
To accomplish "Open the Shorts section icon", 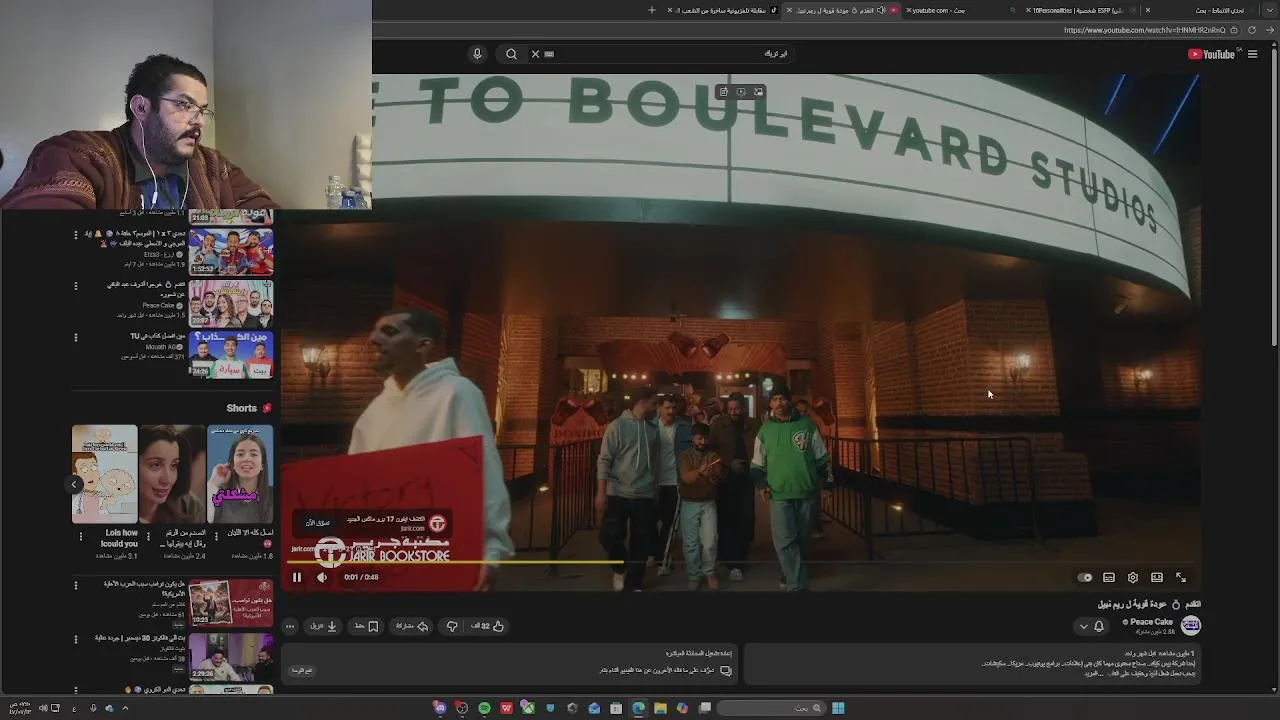I will click(x=266, y=408).
